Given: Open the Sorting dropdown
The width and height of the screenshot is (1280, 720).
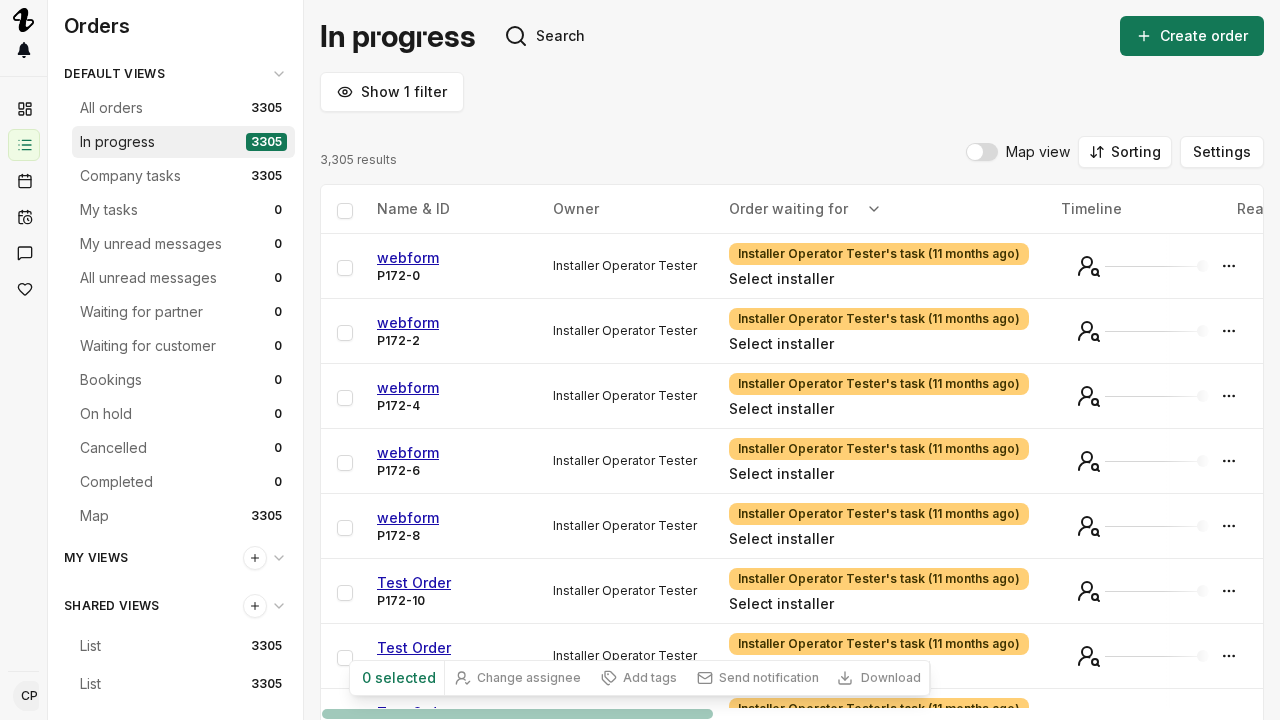Looking at the screenshot, I should coord(1125,152).
